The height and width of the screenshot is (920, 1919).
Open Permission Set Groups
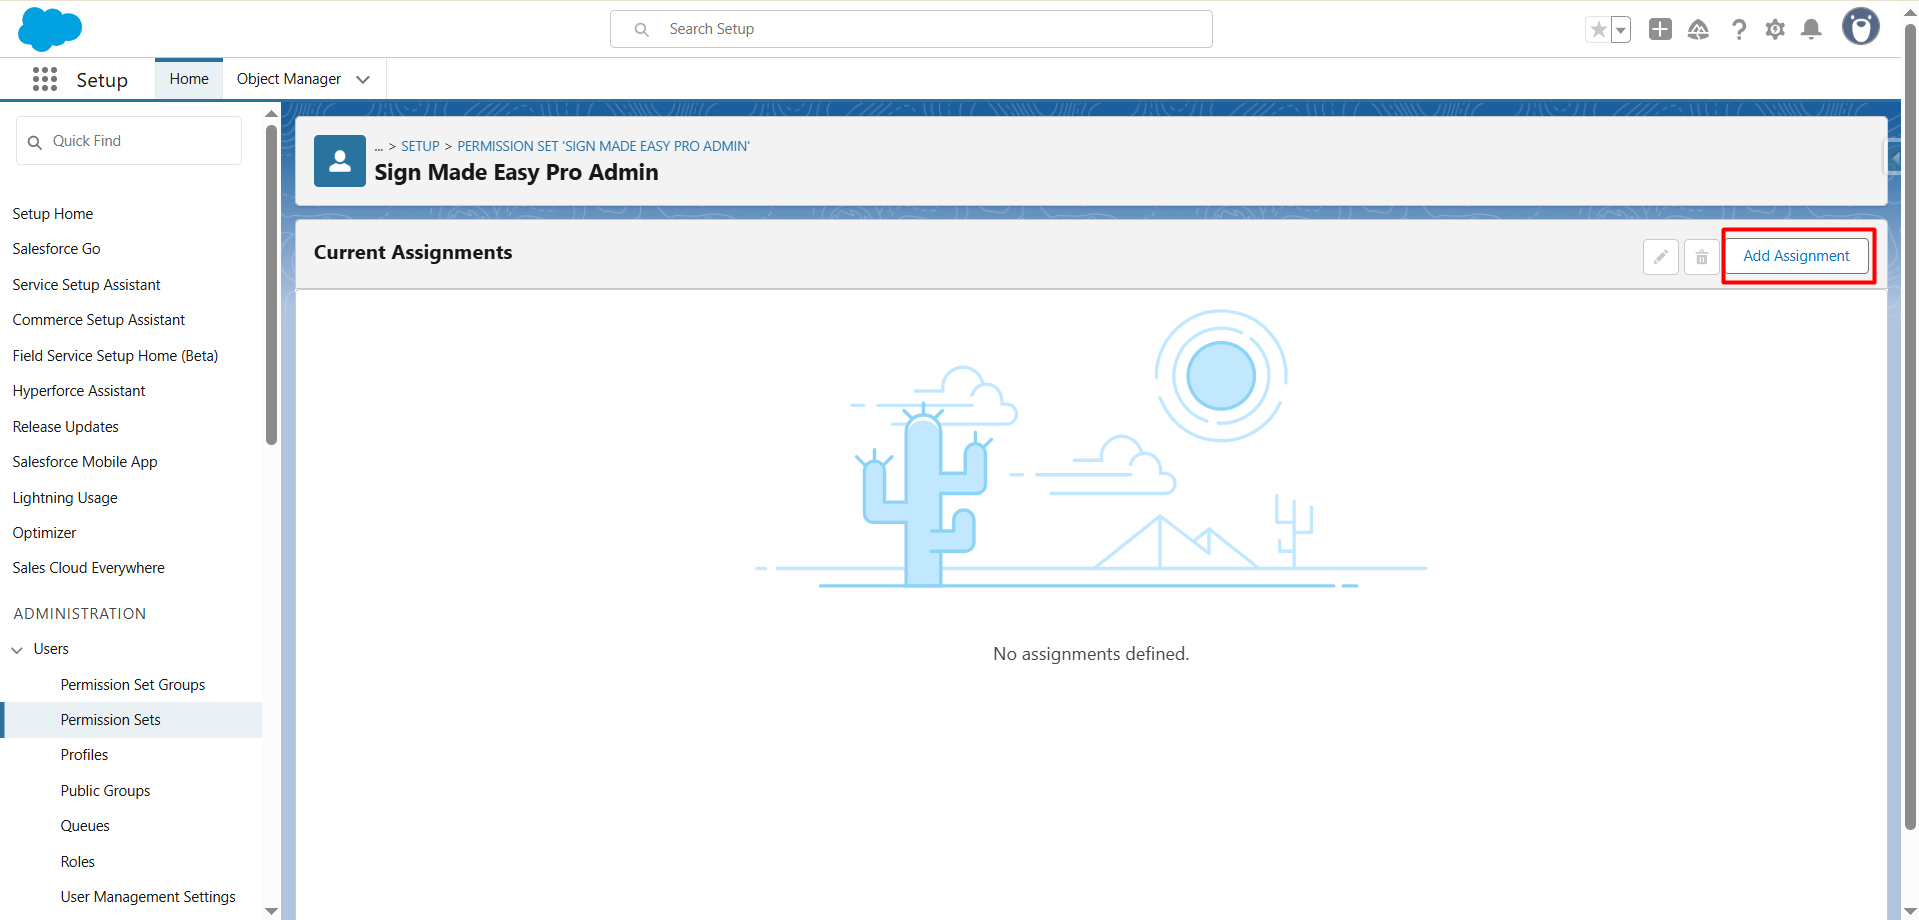point(133,685)
